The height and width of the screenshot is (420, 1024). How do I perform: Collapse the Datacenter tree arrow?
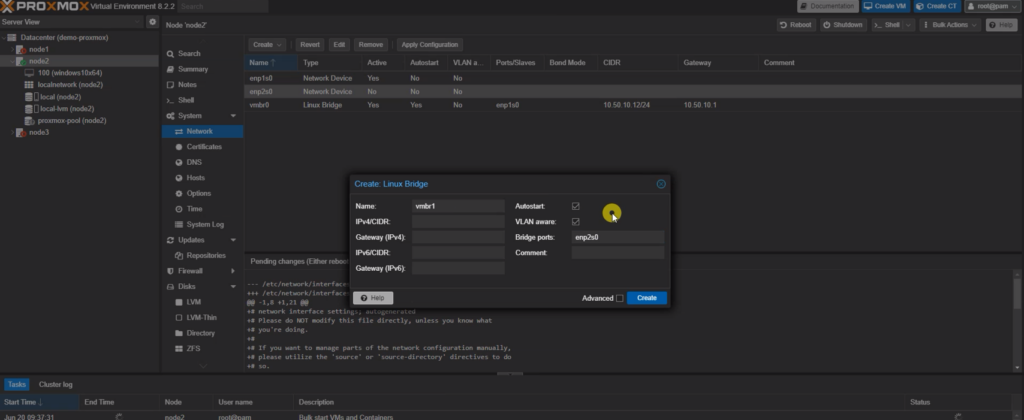[x=4, y=38]
